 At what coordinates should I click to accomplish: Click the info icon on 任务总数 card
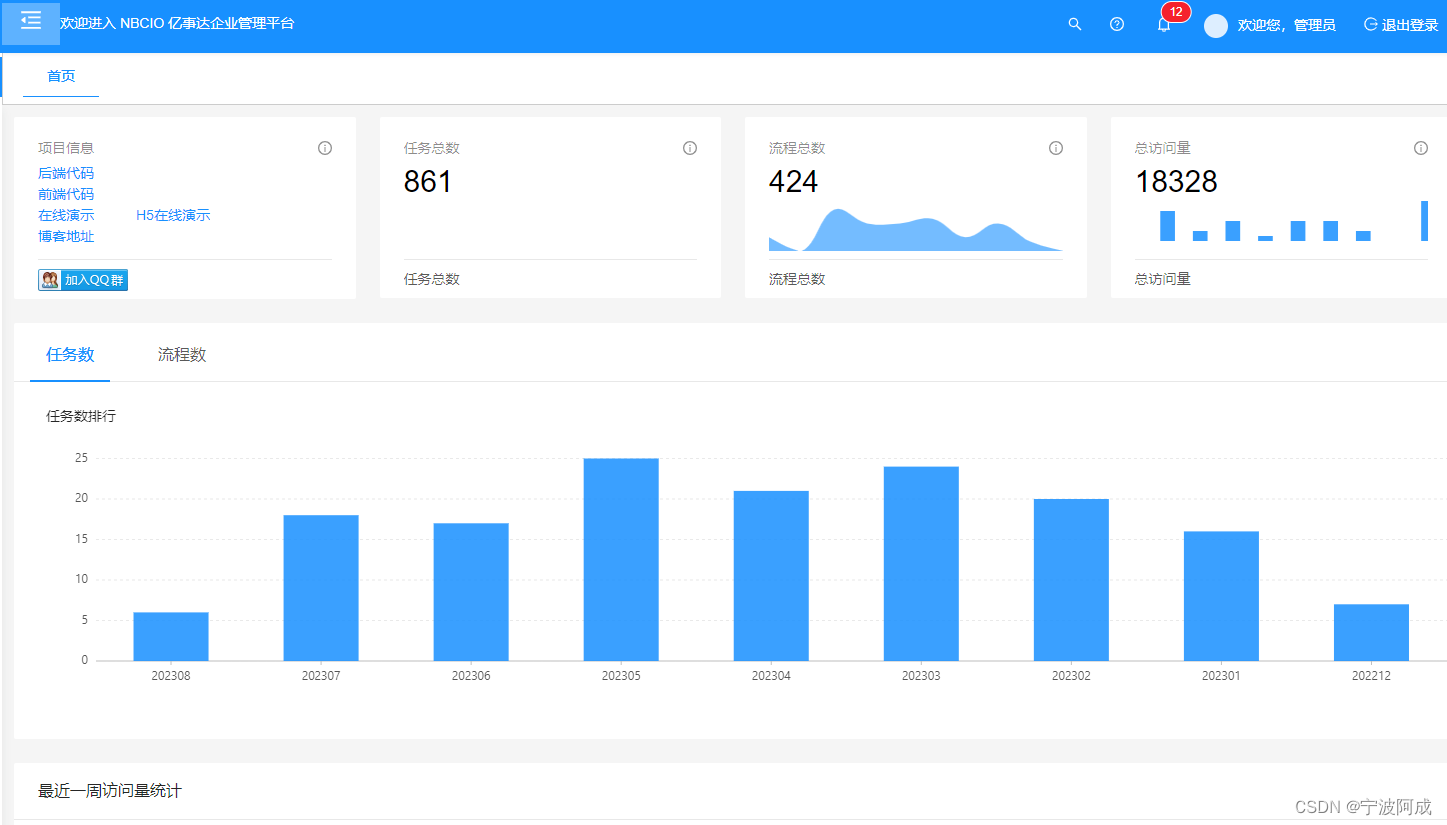click(690, 148)
